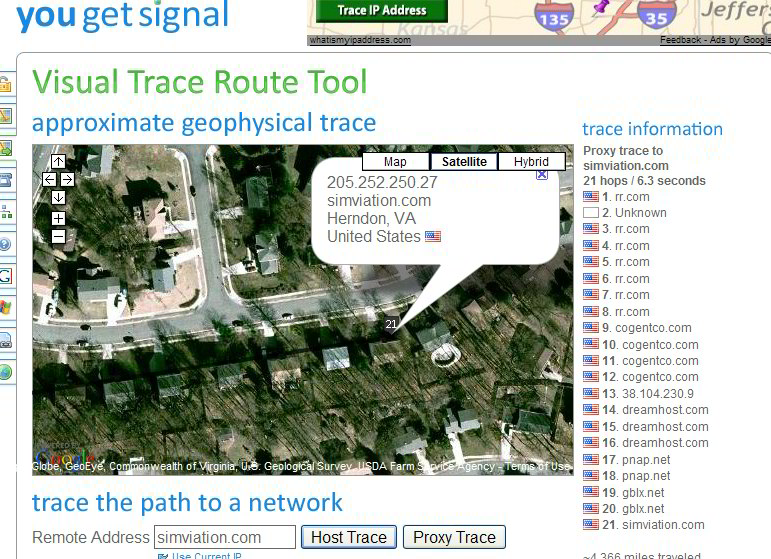771x559 pixels.
Task: Click the 'Herndon, VA' text in bubble
Action: [x=371, y=218]
